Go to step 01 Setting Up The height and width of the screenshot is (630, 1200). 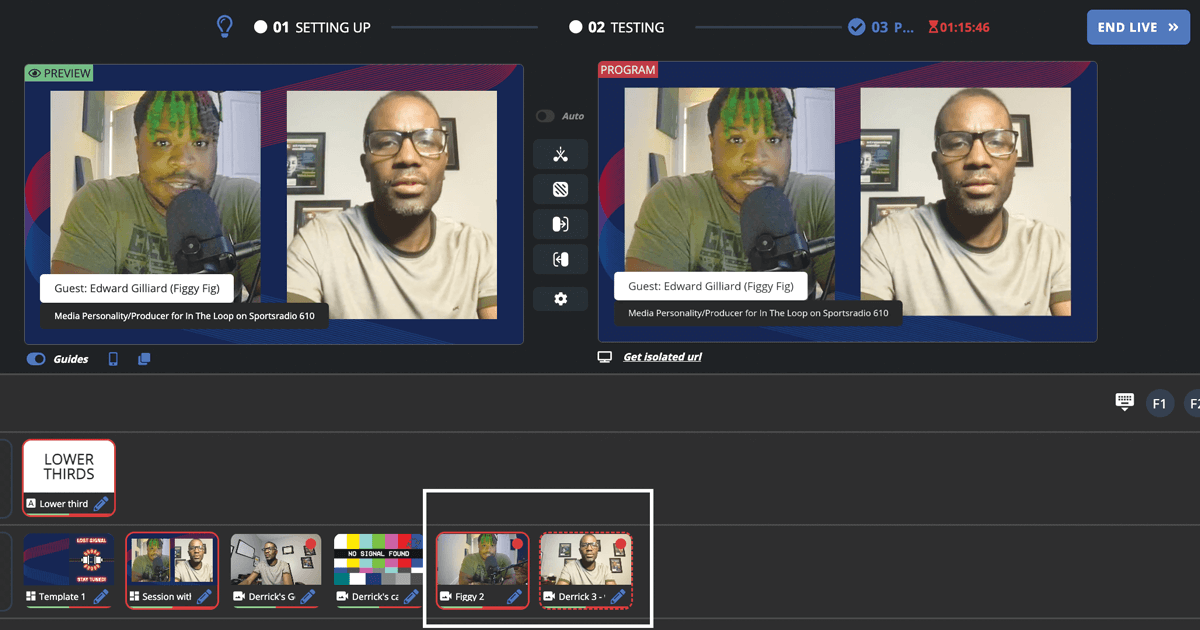pos(312,27)
